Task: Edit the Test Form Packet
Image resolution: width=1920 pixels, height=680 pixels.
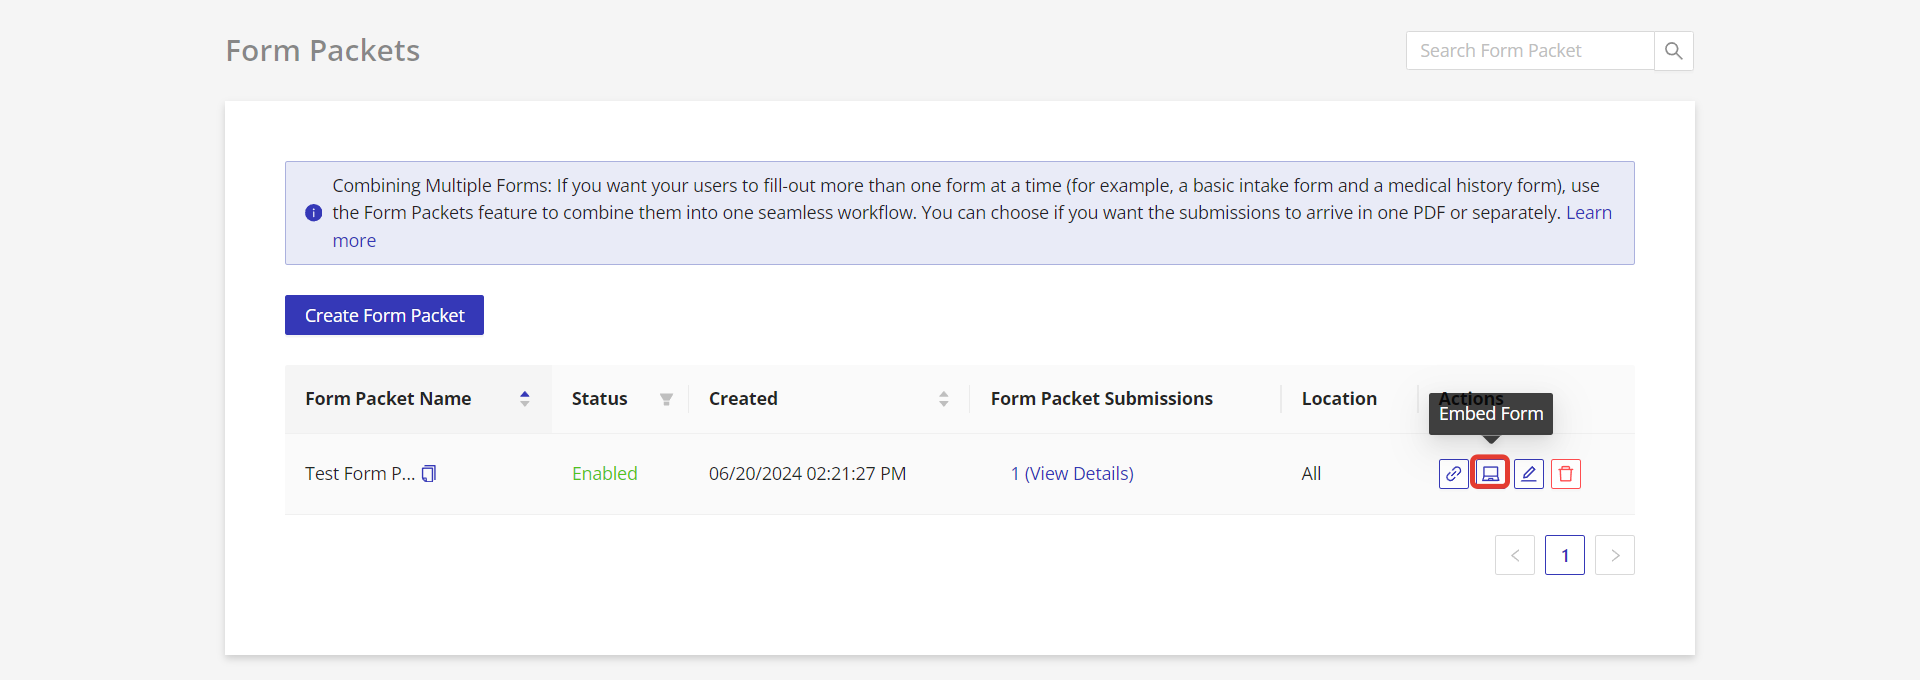Action: click(1528, 474)
